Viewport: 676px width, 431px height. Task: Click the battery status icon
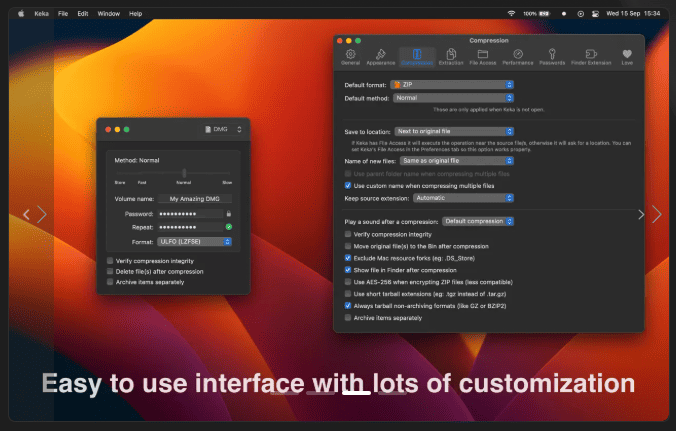point(545,13)
